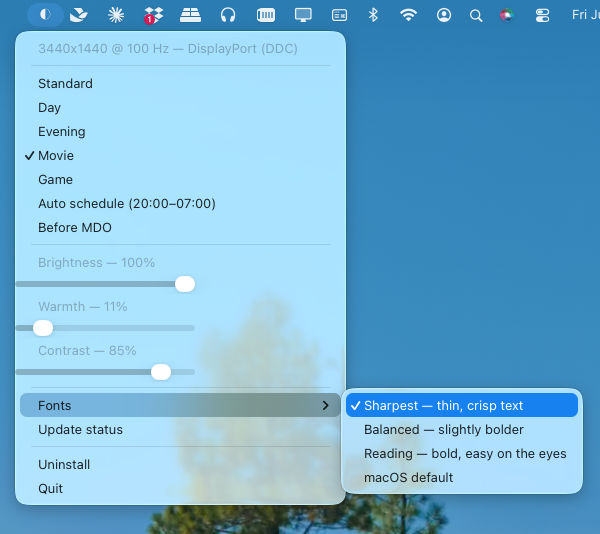This screenshot has width=600, height=534.
Task: Click the Warmth slider knob
Action: 43,328
